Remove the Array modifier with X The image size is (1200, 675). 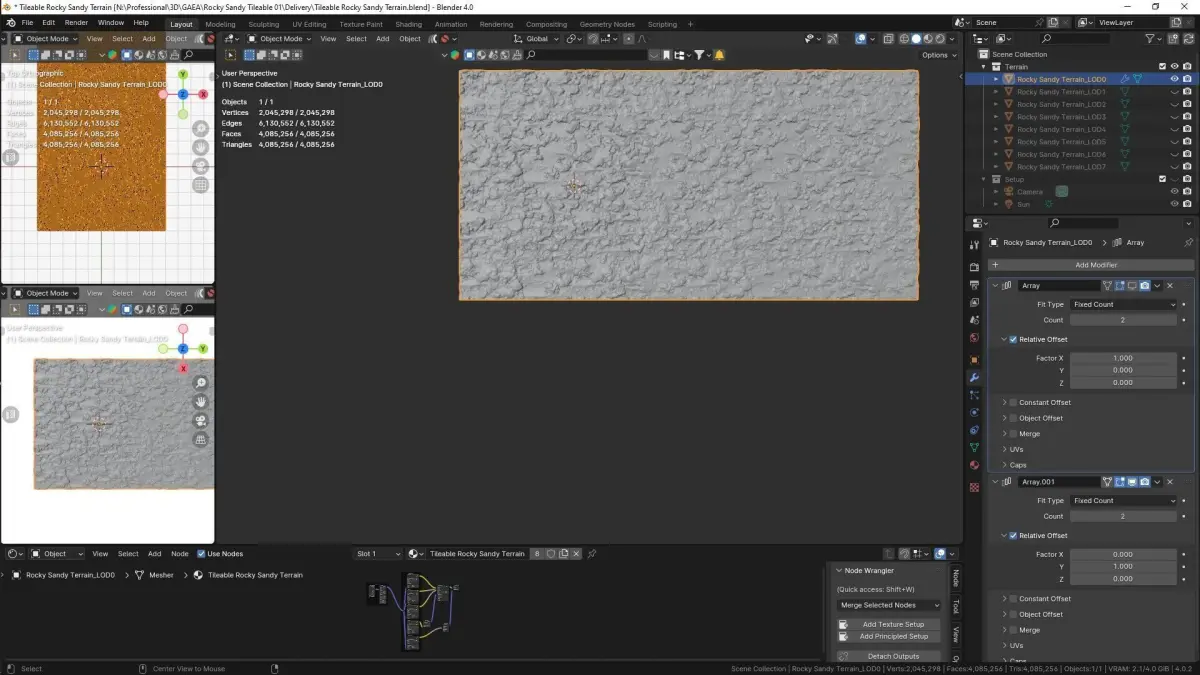[x=1170, y=286]
